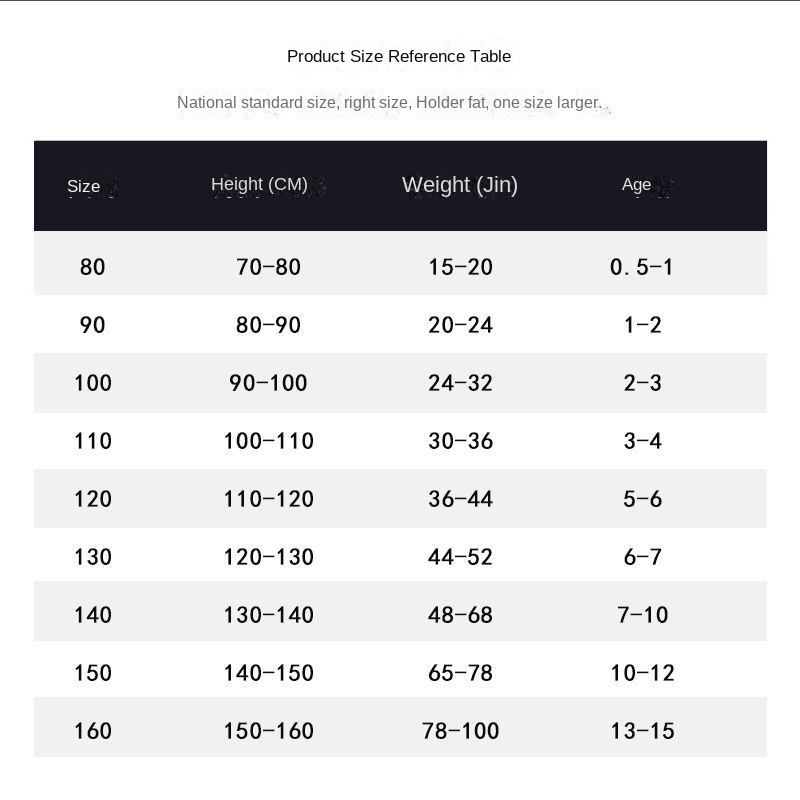The height and width of the screenshot is (800, 800).
Task: Click weight range 78-100
Action: [x=460, y=731]
